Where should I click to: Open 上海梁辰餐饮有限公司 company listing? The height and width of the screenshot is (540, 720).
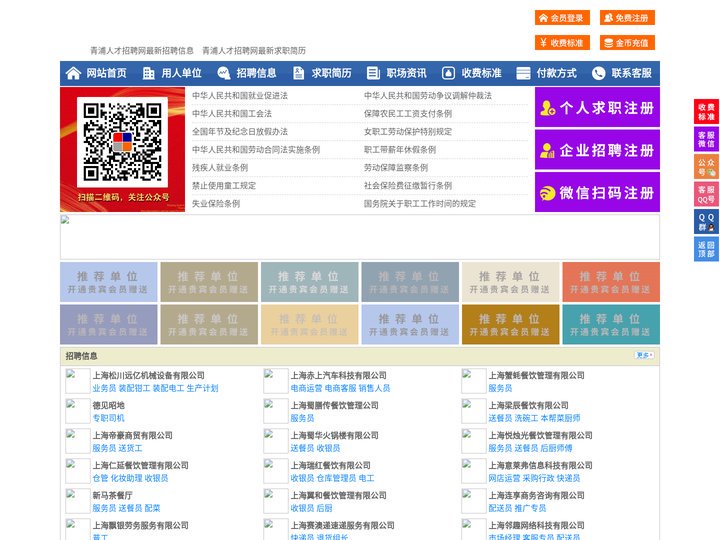point(529,405)
